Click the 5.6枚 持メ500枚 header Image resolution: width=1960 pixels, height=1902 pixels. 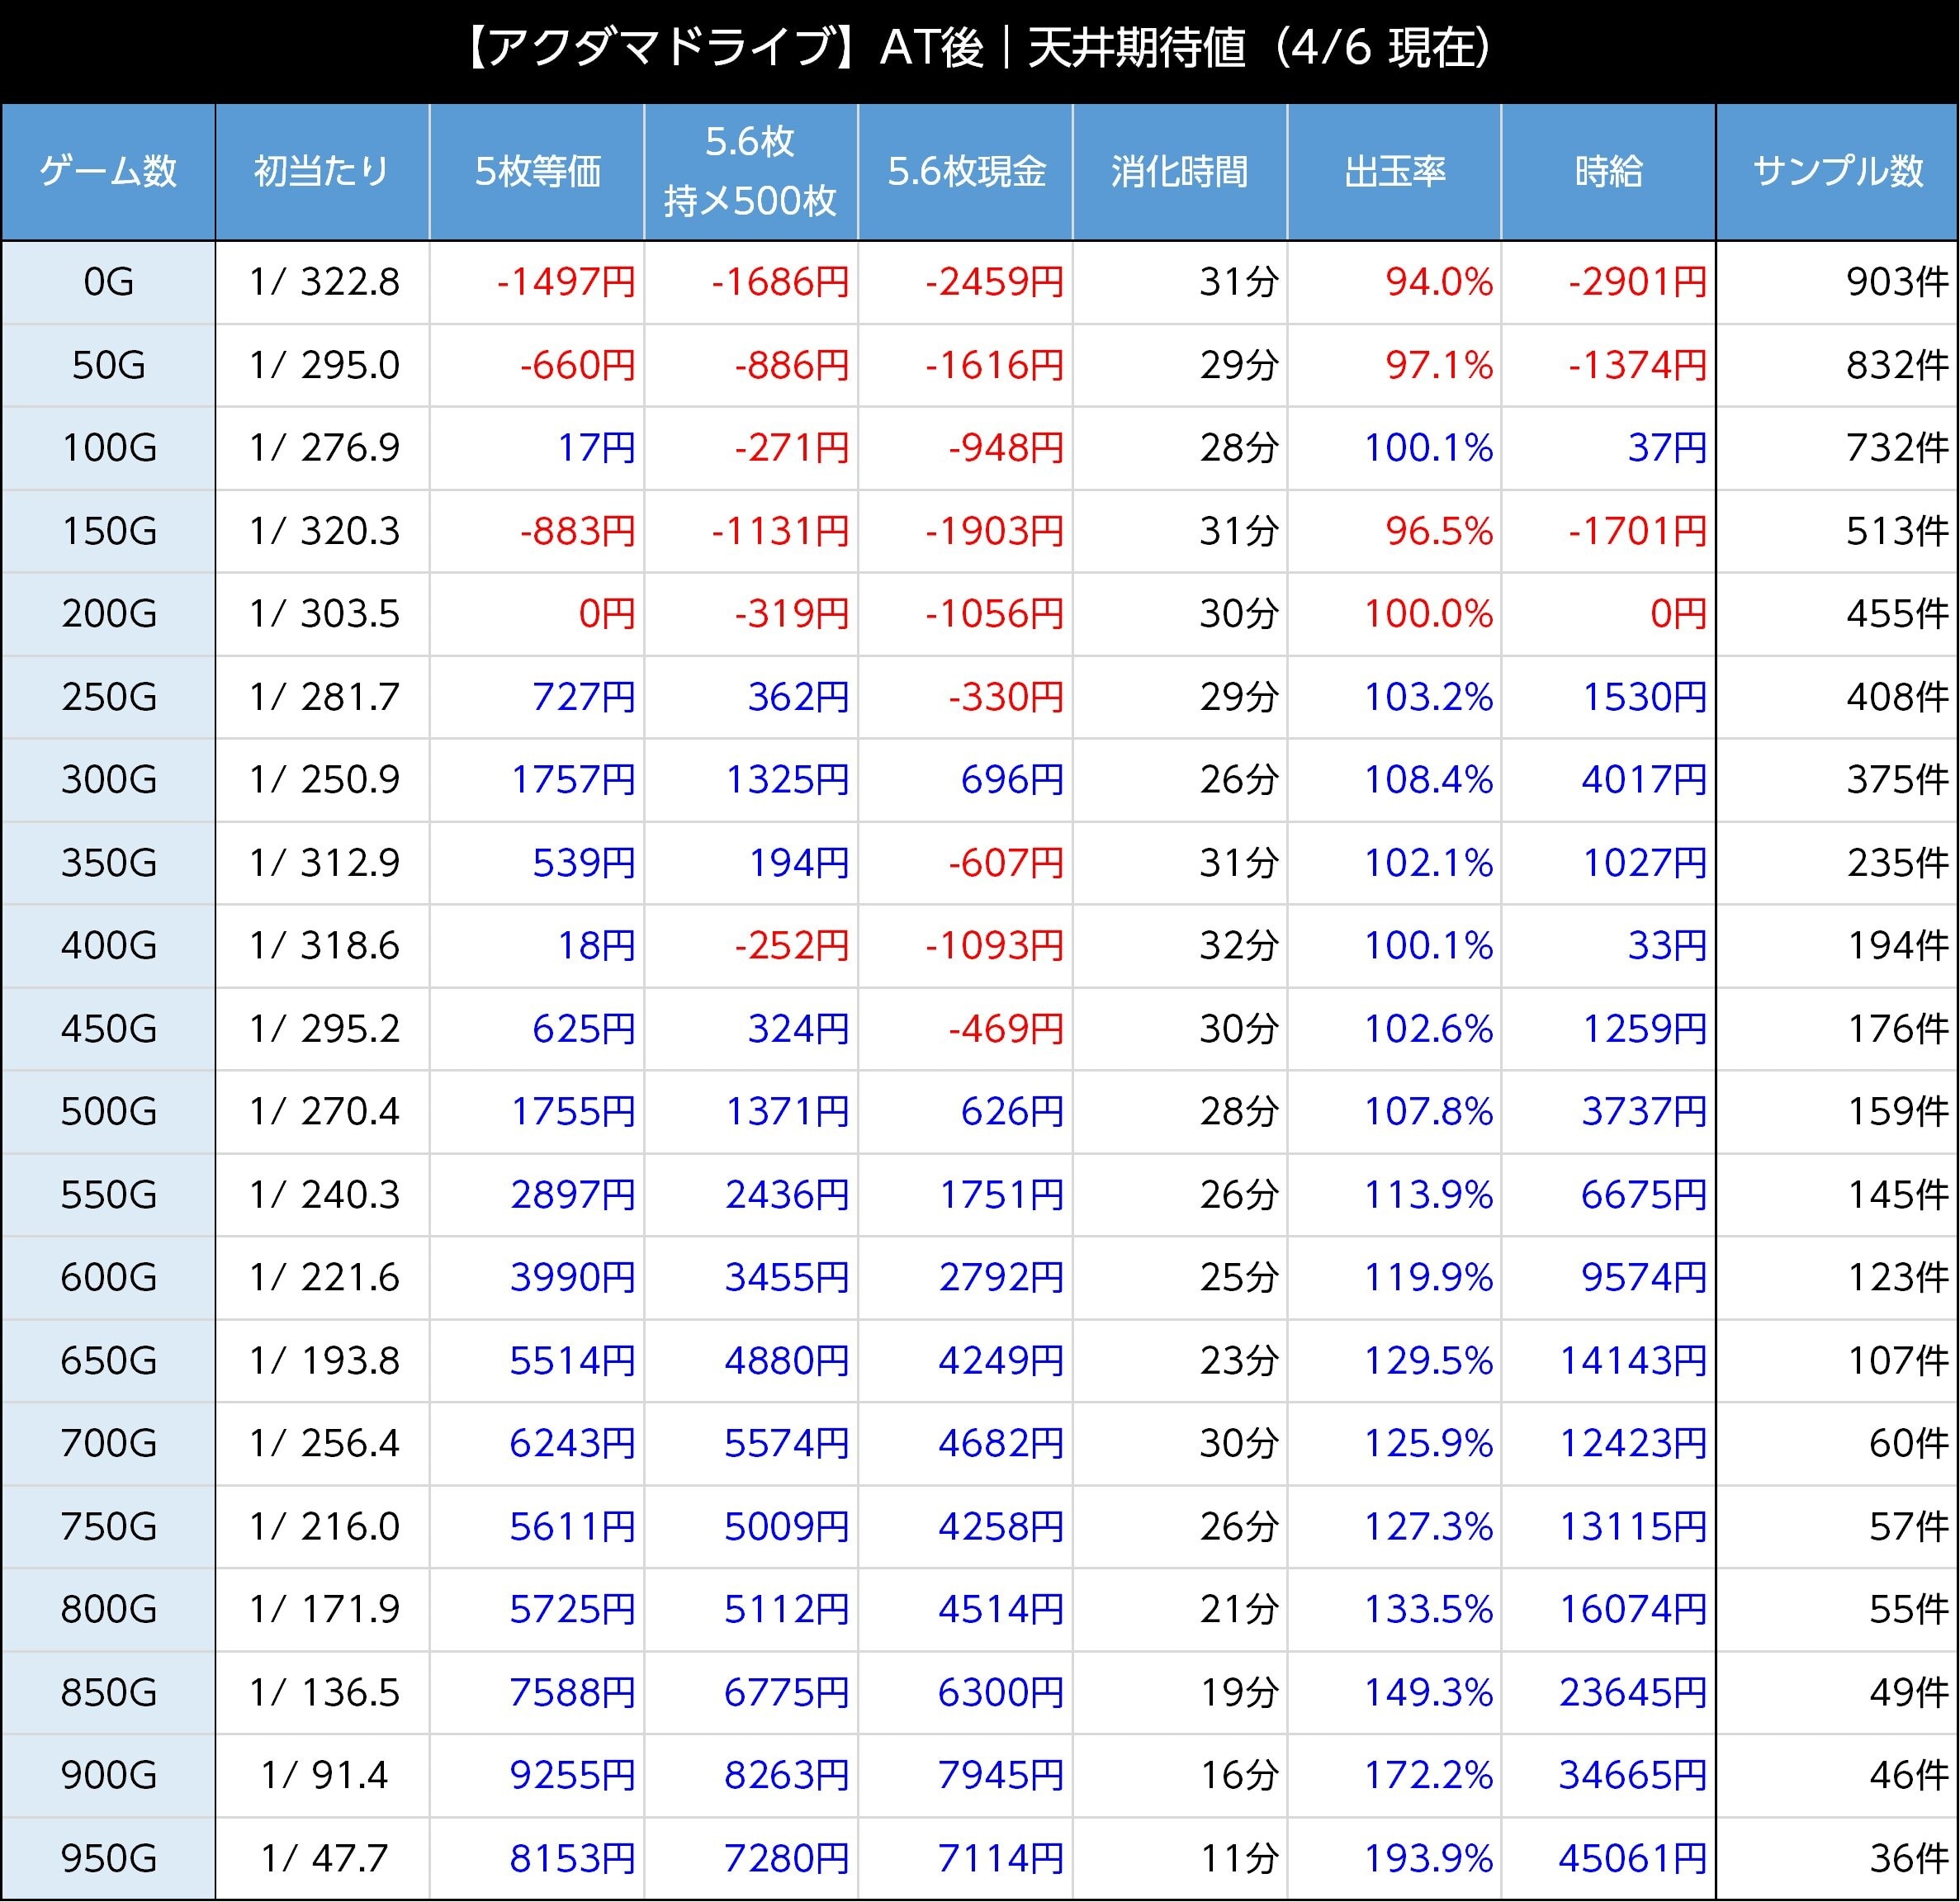[751, 172]
